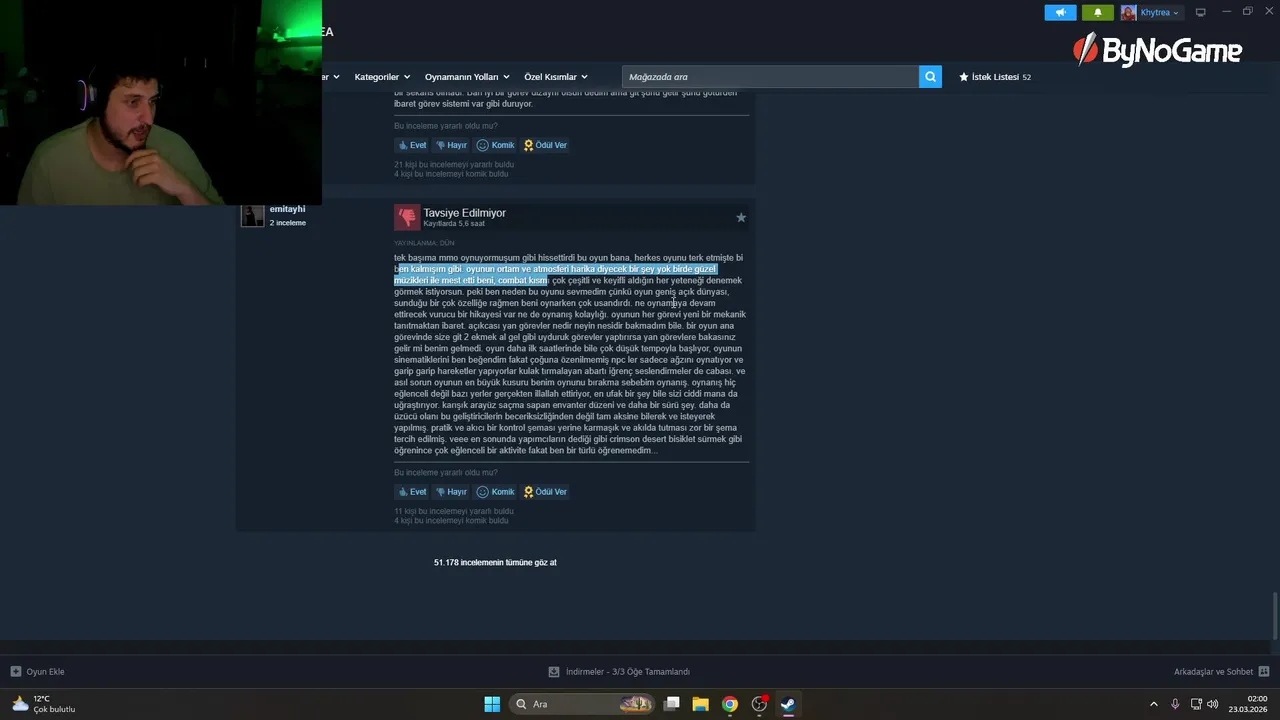Open 51.178 incelemenin tümüne göz at
1280x720 pixels.
click(495, 562)
